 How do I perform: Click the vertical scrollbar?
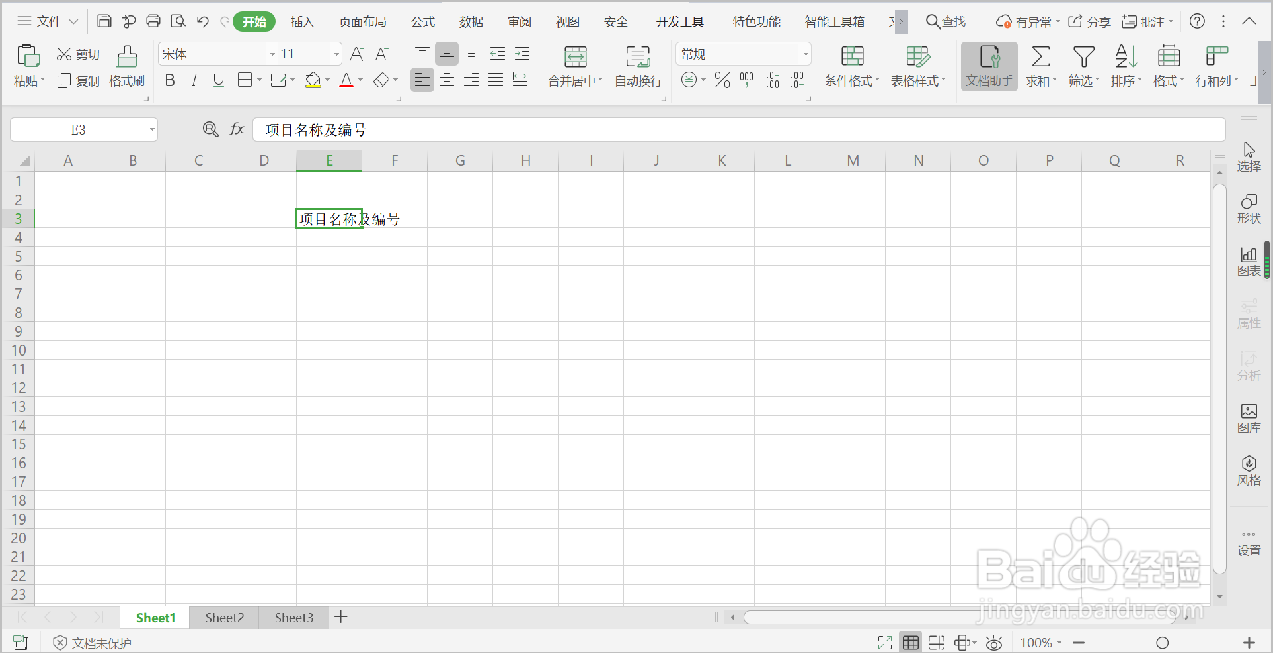1218,378
